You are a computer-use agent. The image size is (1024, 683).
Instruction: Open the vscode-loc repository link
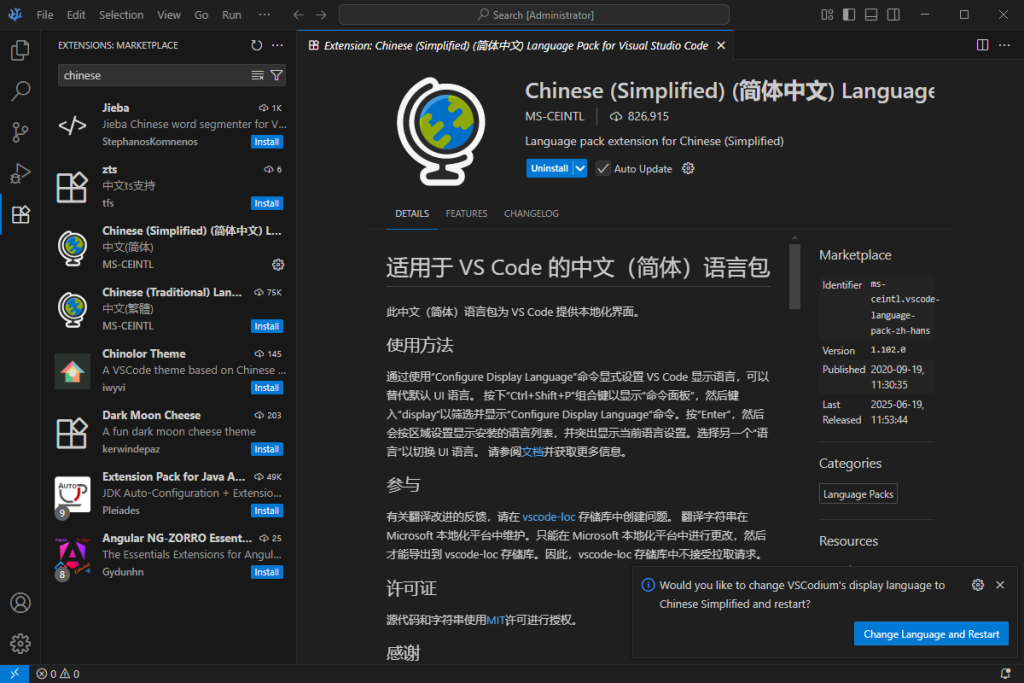[x=549, y=516]
